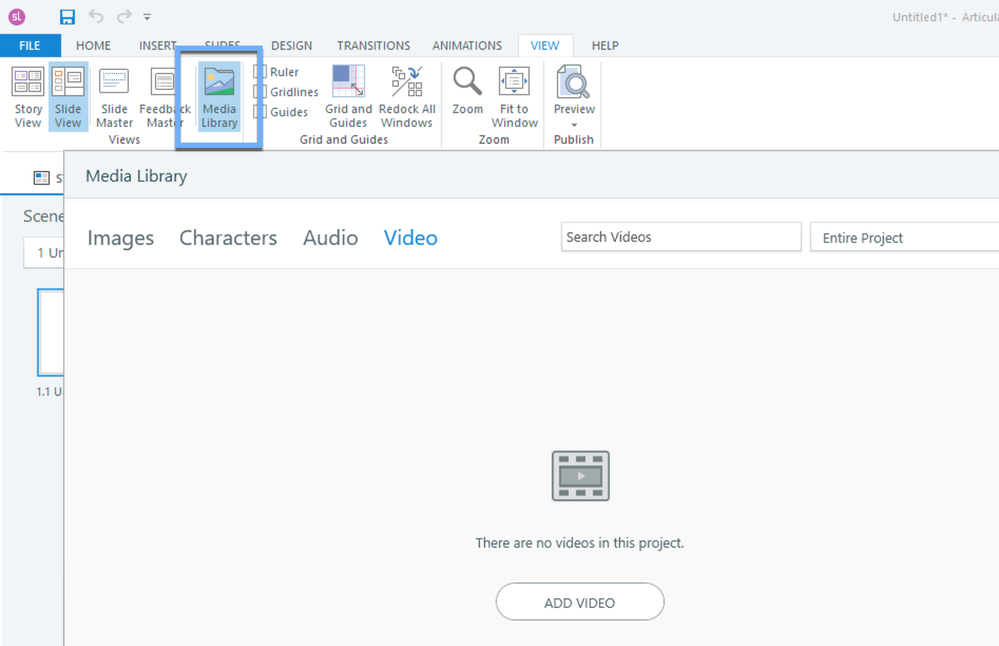
Task: Click Fit to Window
Action: (514, 97)
